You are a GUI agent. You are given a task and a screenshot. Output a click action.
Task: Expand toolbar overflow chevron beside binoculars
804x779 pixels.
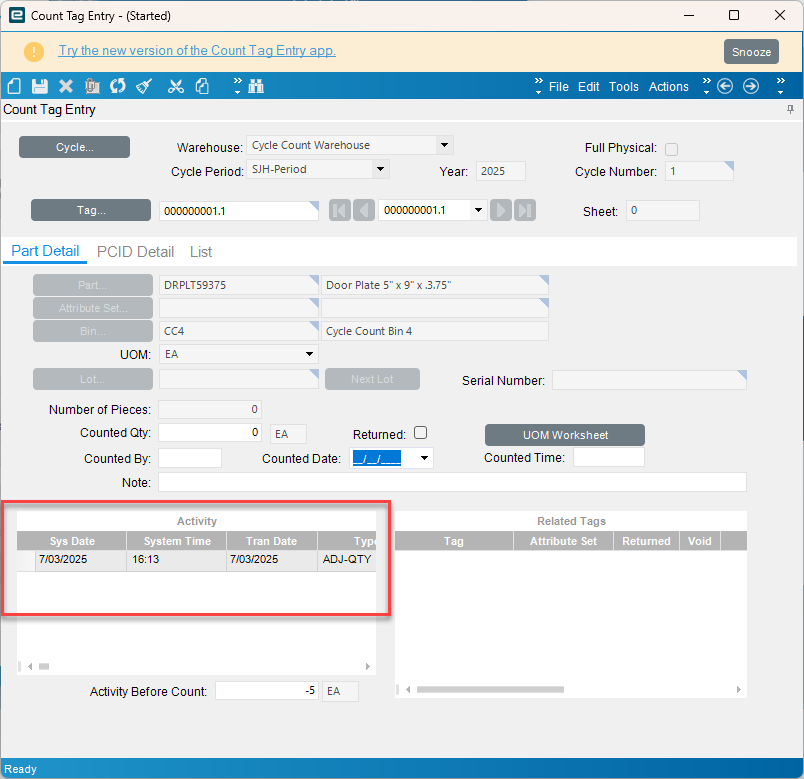237,86
